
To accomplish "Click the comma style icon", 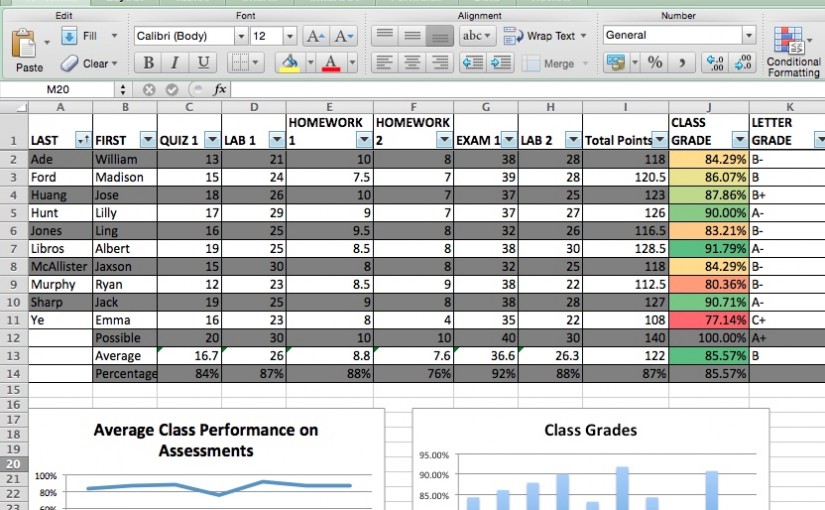I will tap(683, 62).
